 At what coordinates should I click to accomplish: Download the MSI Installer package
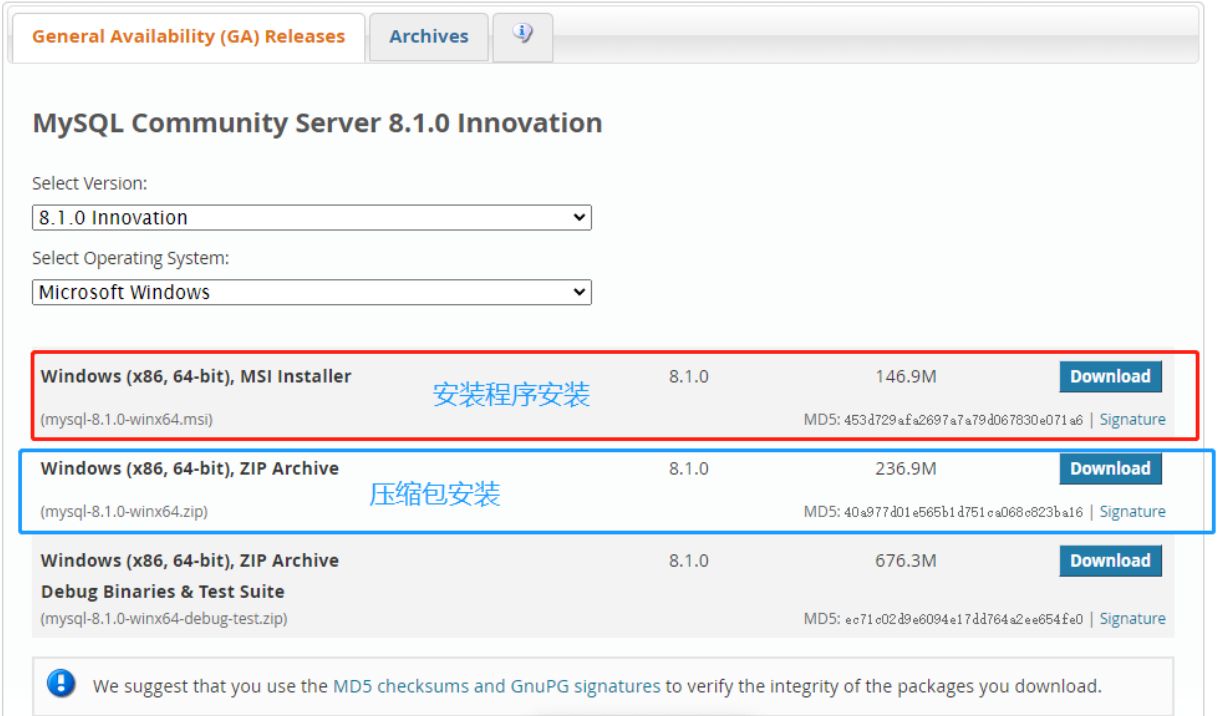(1110, 377)
